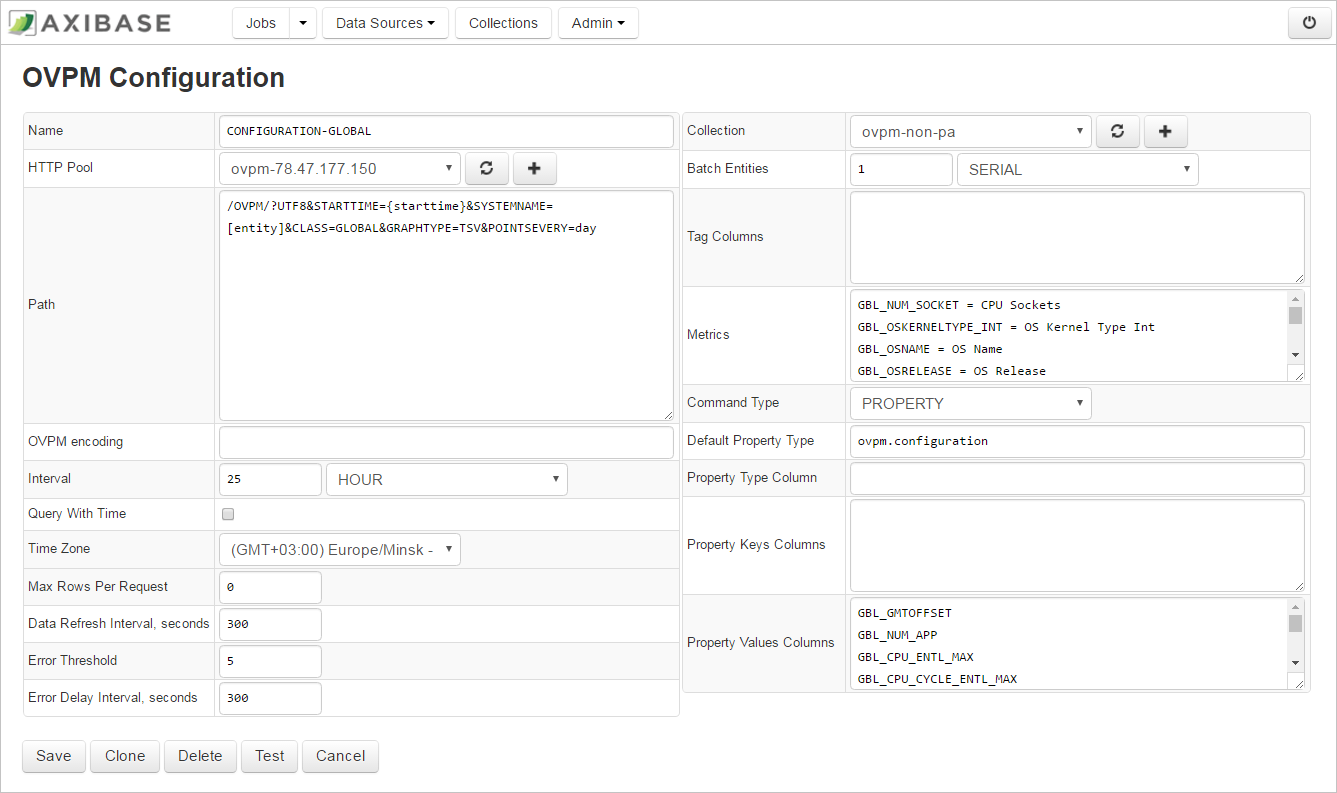Expand the Admin menu
The width and height of the screenshot is (1337, 793).
click(598, 23)
